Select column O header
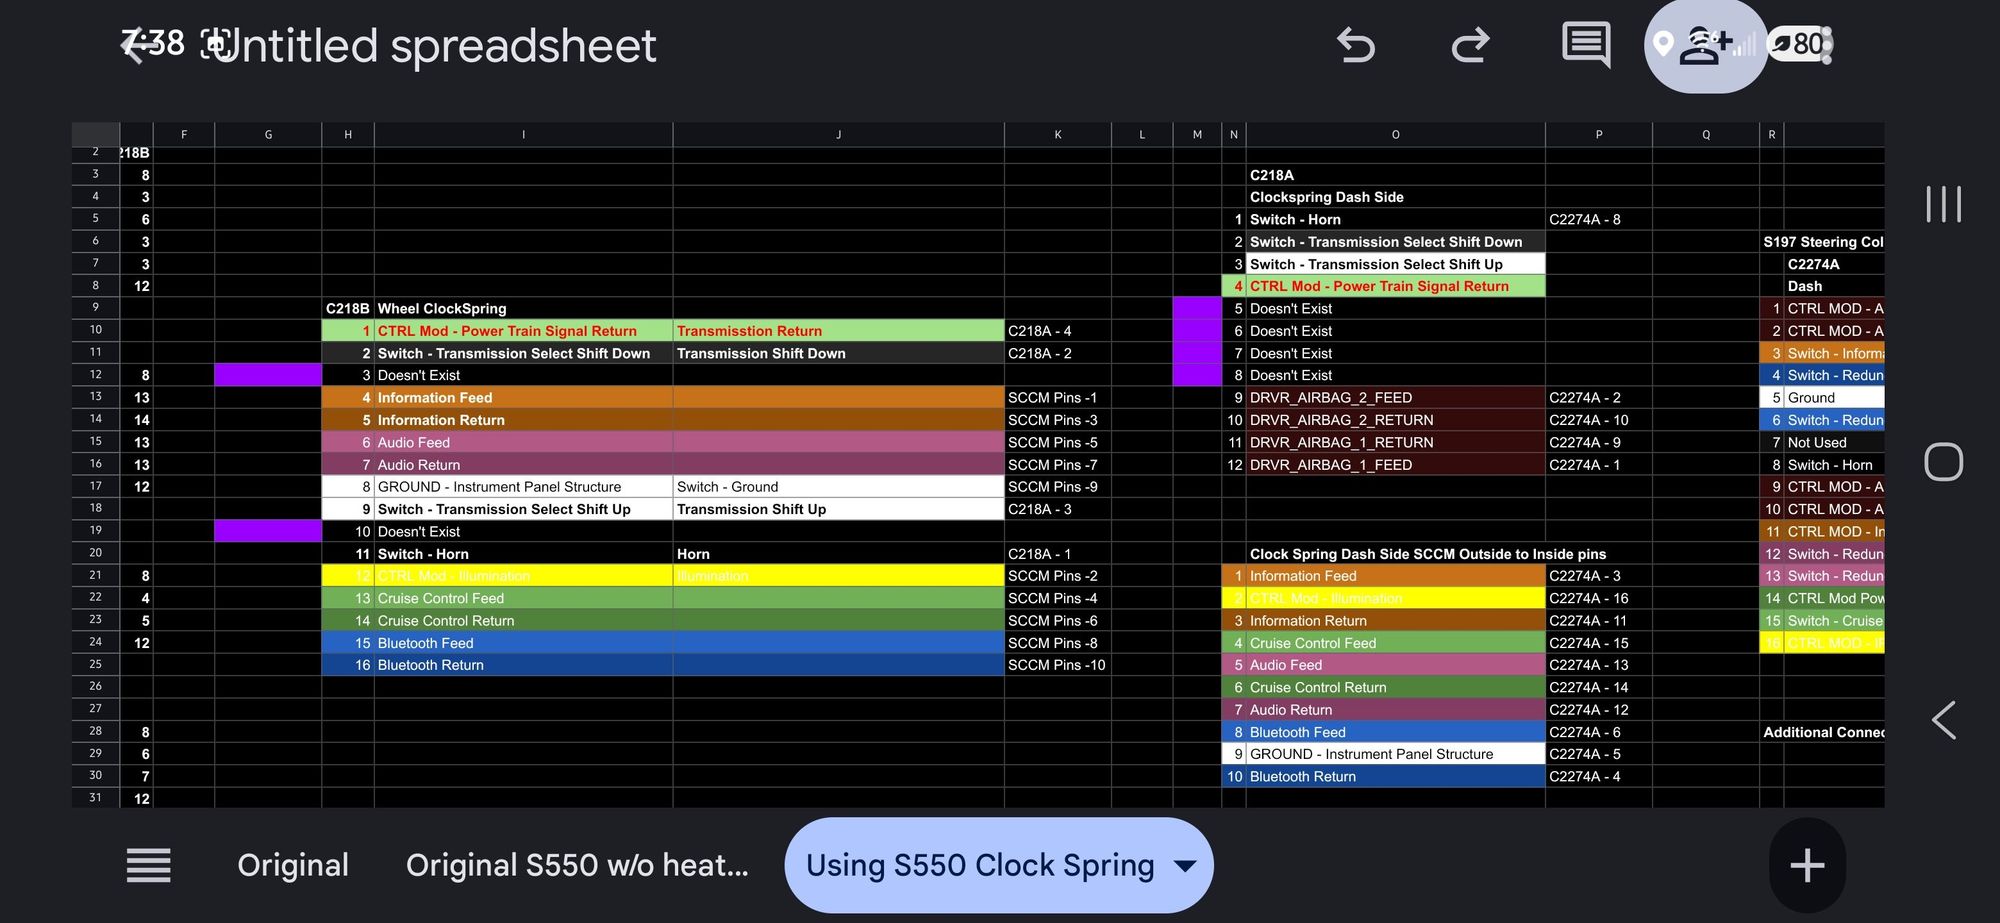 (1395, 134)
